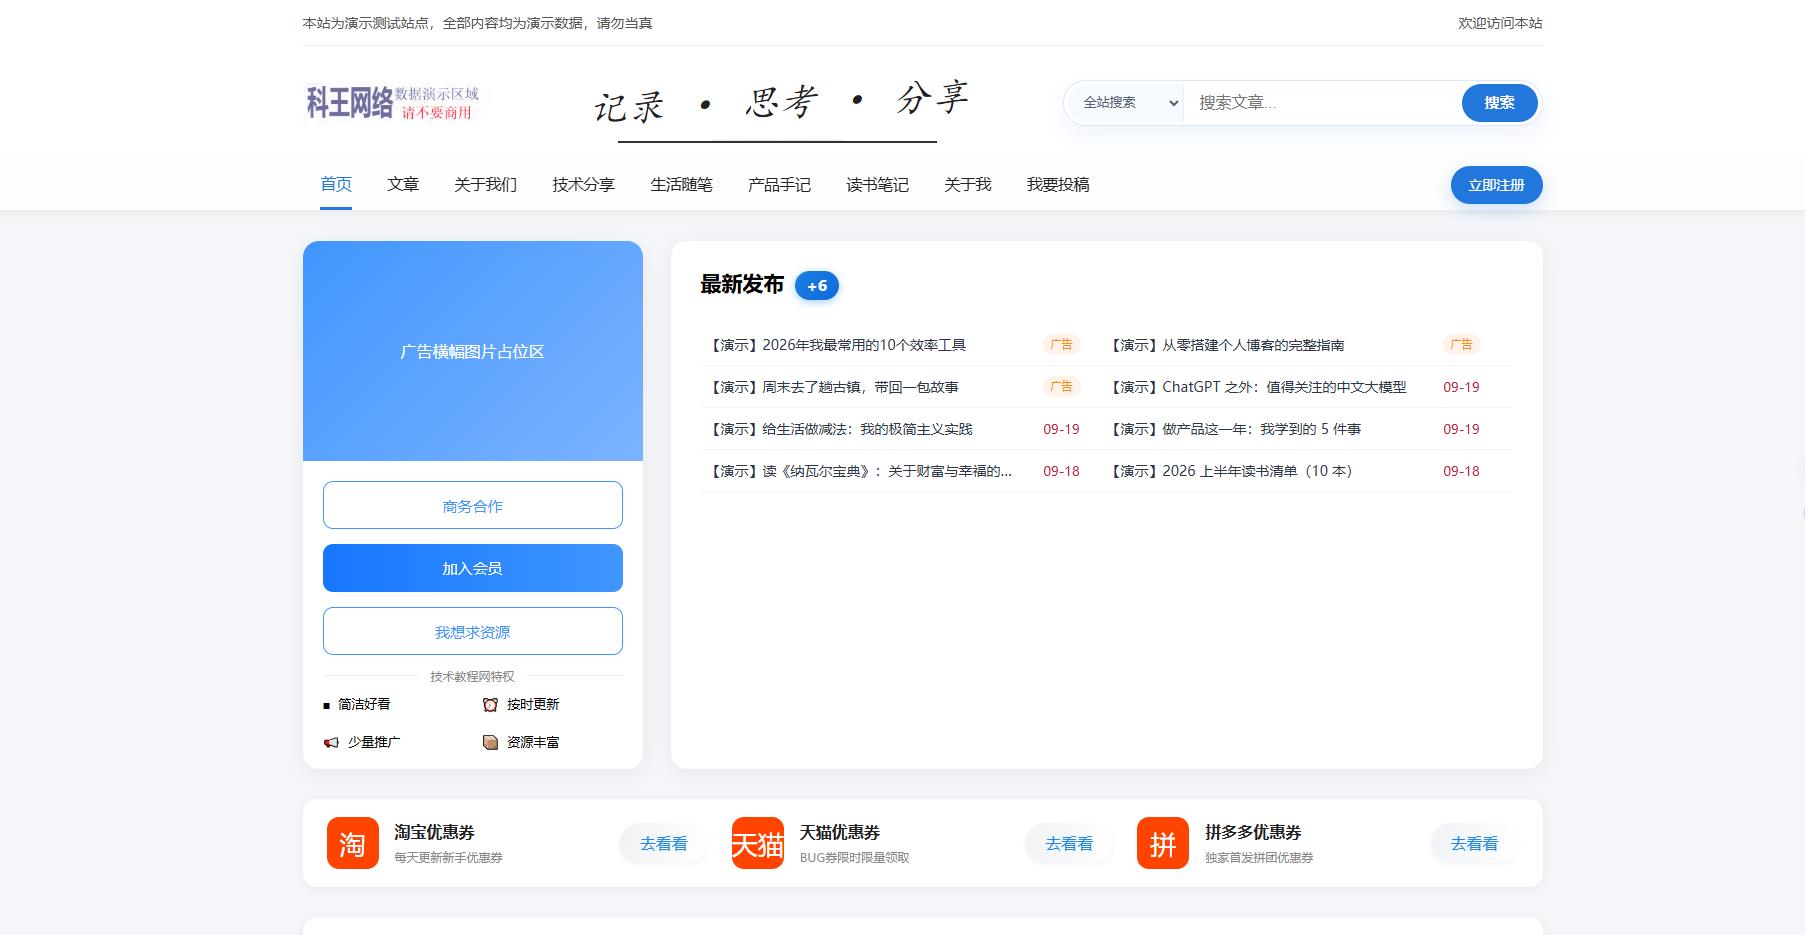Open the 文章 nav item

[x=403, y=185]
